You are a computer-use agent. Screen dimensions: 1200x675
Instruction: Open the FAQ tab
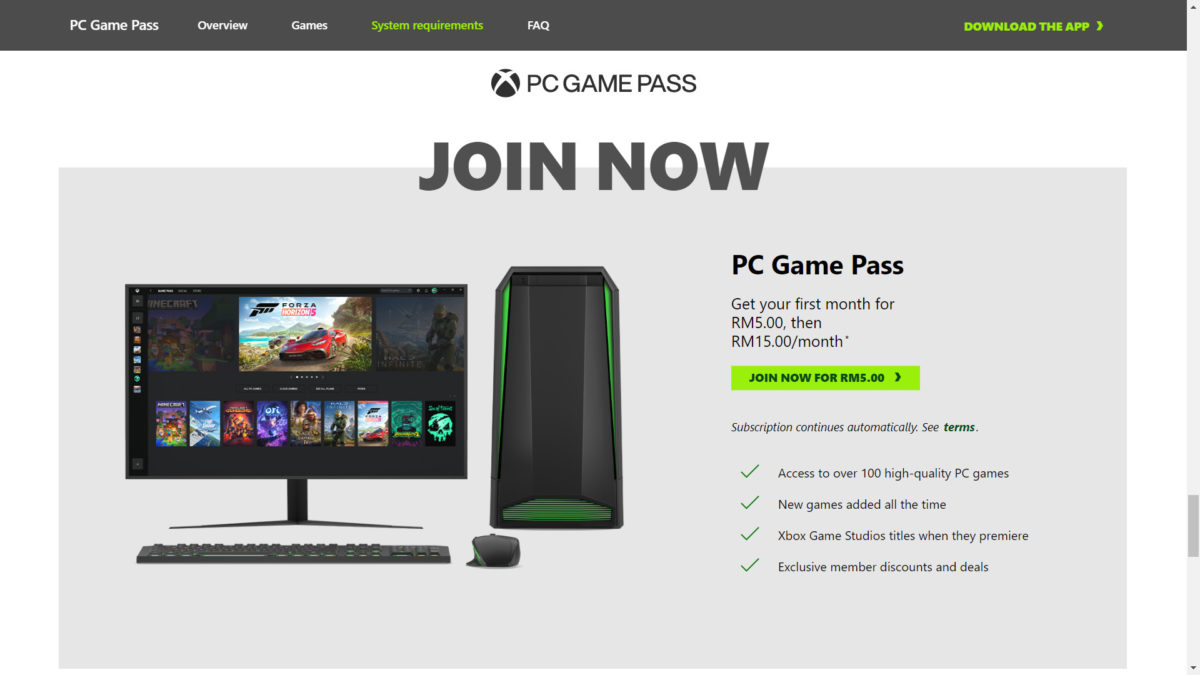pos(538,26)
